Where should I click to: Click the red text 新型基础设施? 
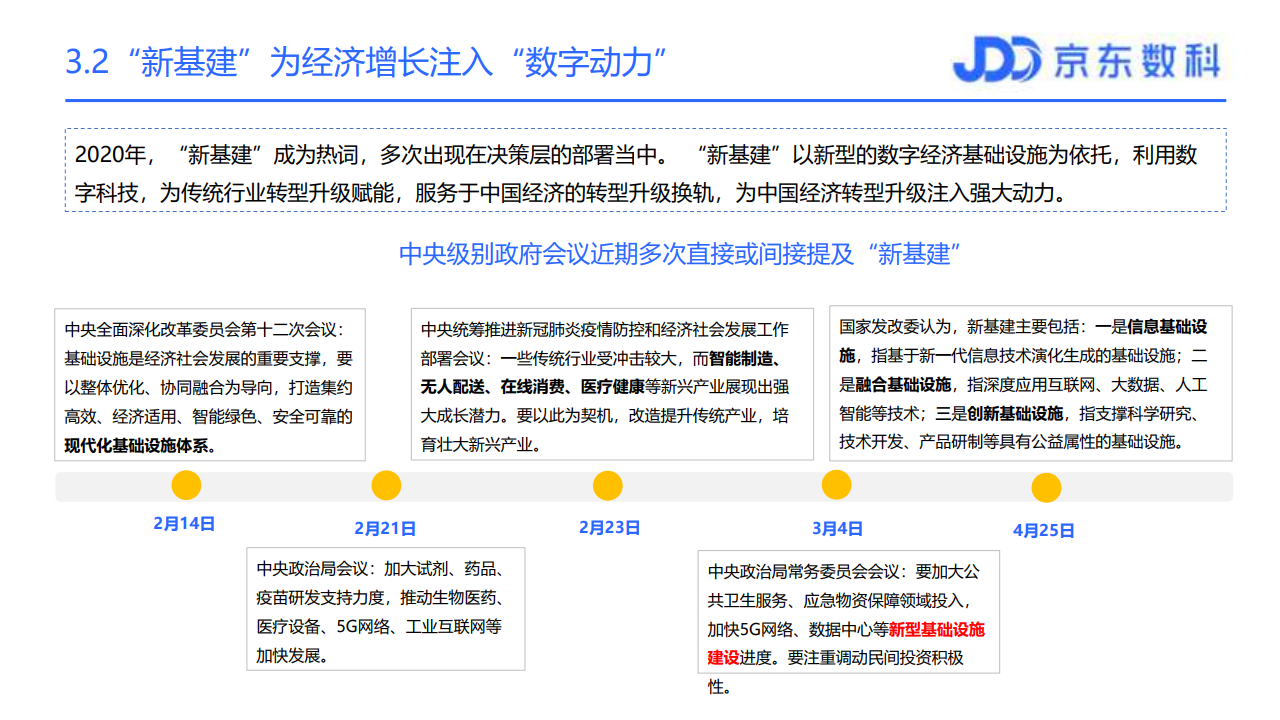click(x=937, y=629)
